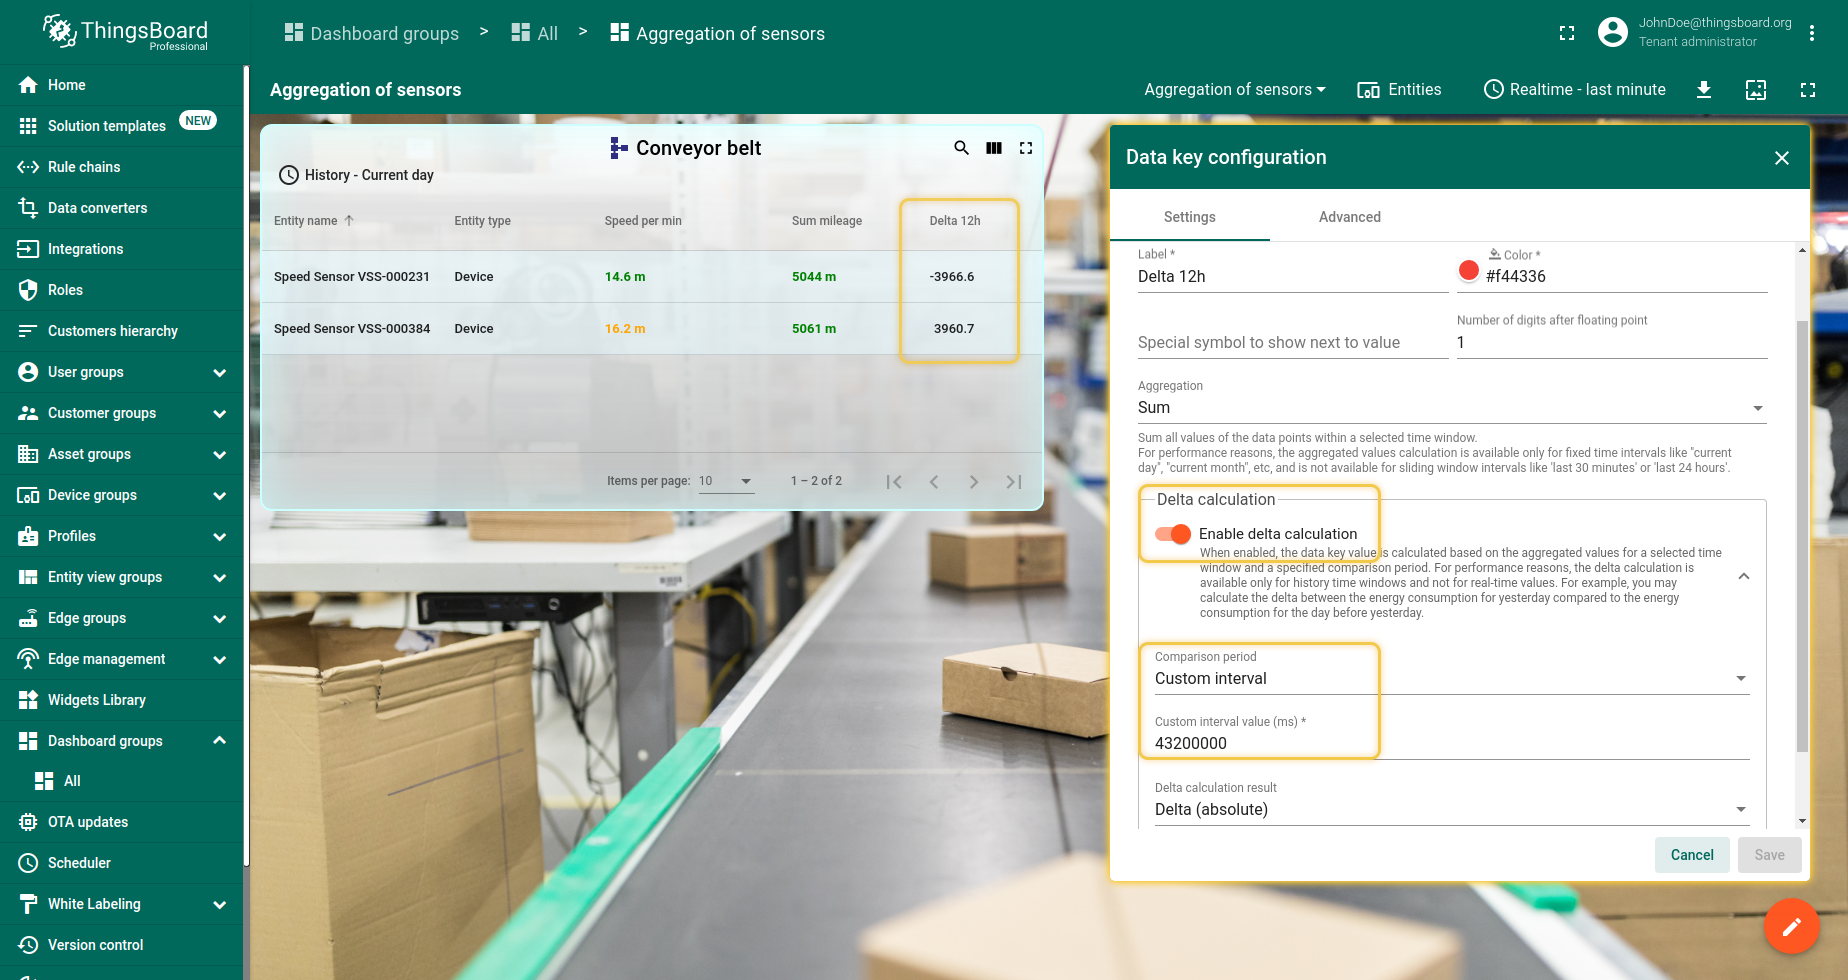This screenshot has width=1848, height=980.
Task: Collapse delta calculation description chevron
Action: click(1744, 577)
